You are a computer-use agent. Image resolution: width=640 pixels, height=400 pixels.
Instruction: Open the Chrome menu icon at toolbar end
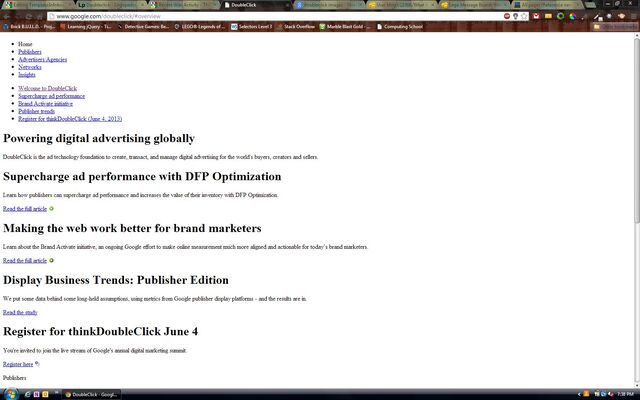pyautogui.click(x=633, y=16)
